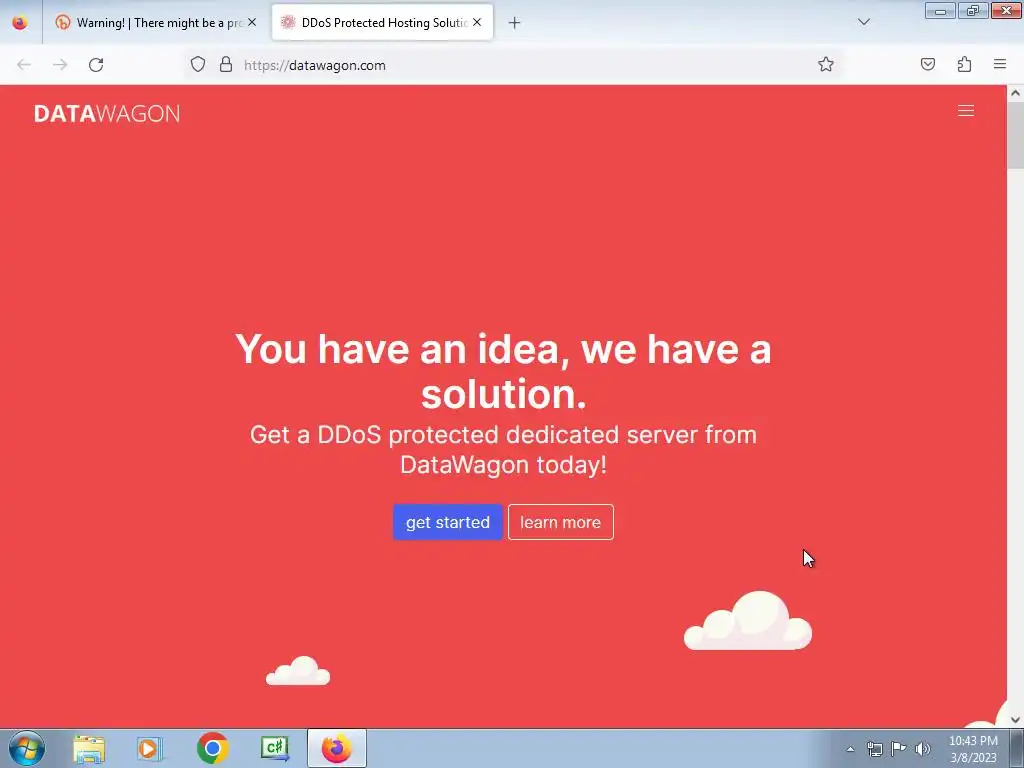Click the Firefox taskbar button
The image size is (1024, 768).
336,749
